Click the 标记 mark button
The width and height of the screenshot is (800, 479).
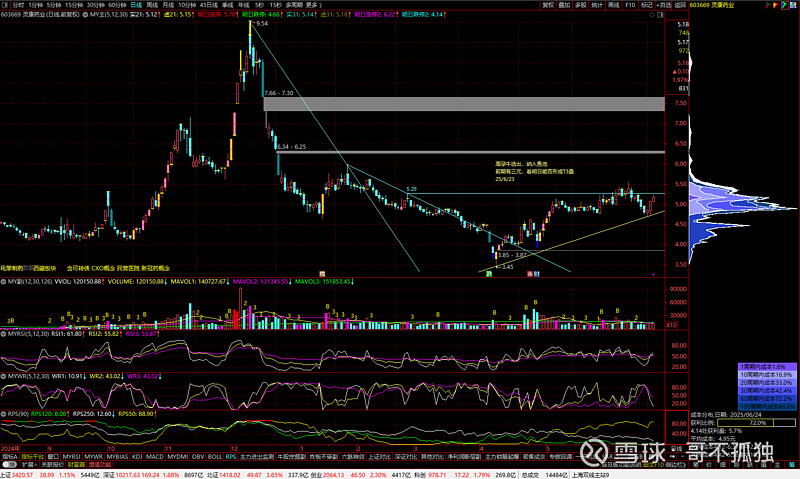coord(646,5)
